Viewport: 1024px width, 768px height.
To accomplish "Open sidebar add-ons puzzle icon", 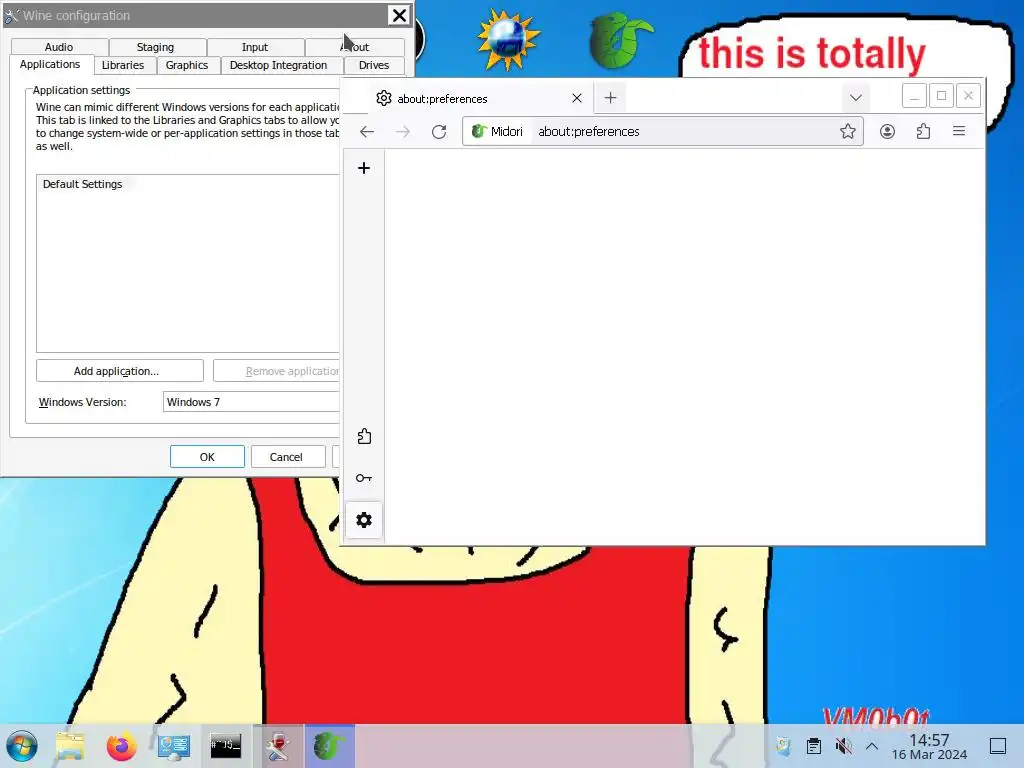I will point(364,436).
